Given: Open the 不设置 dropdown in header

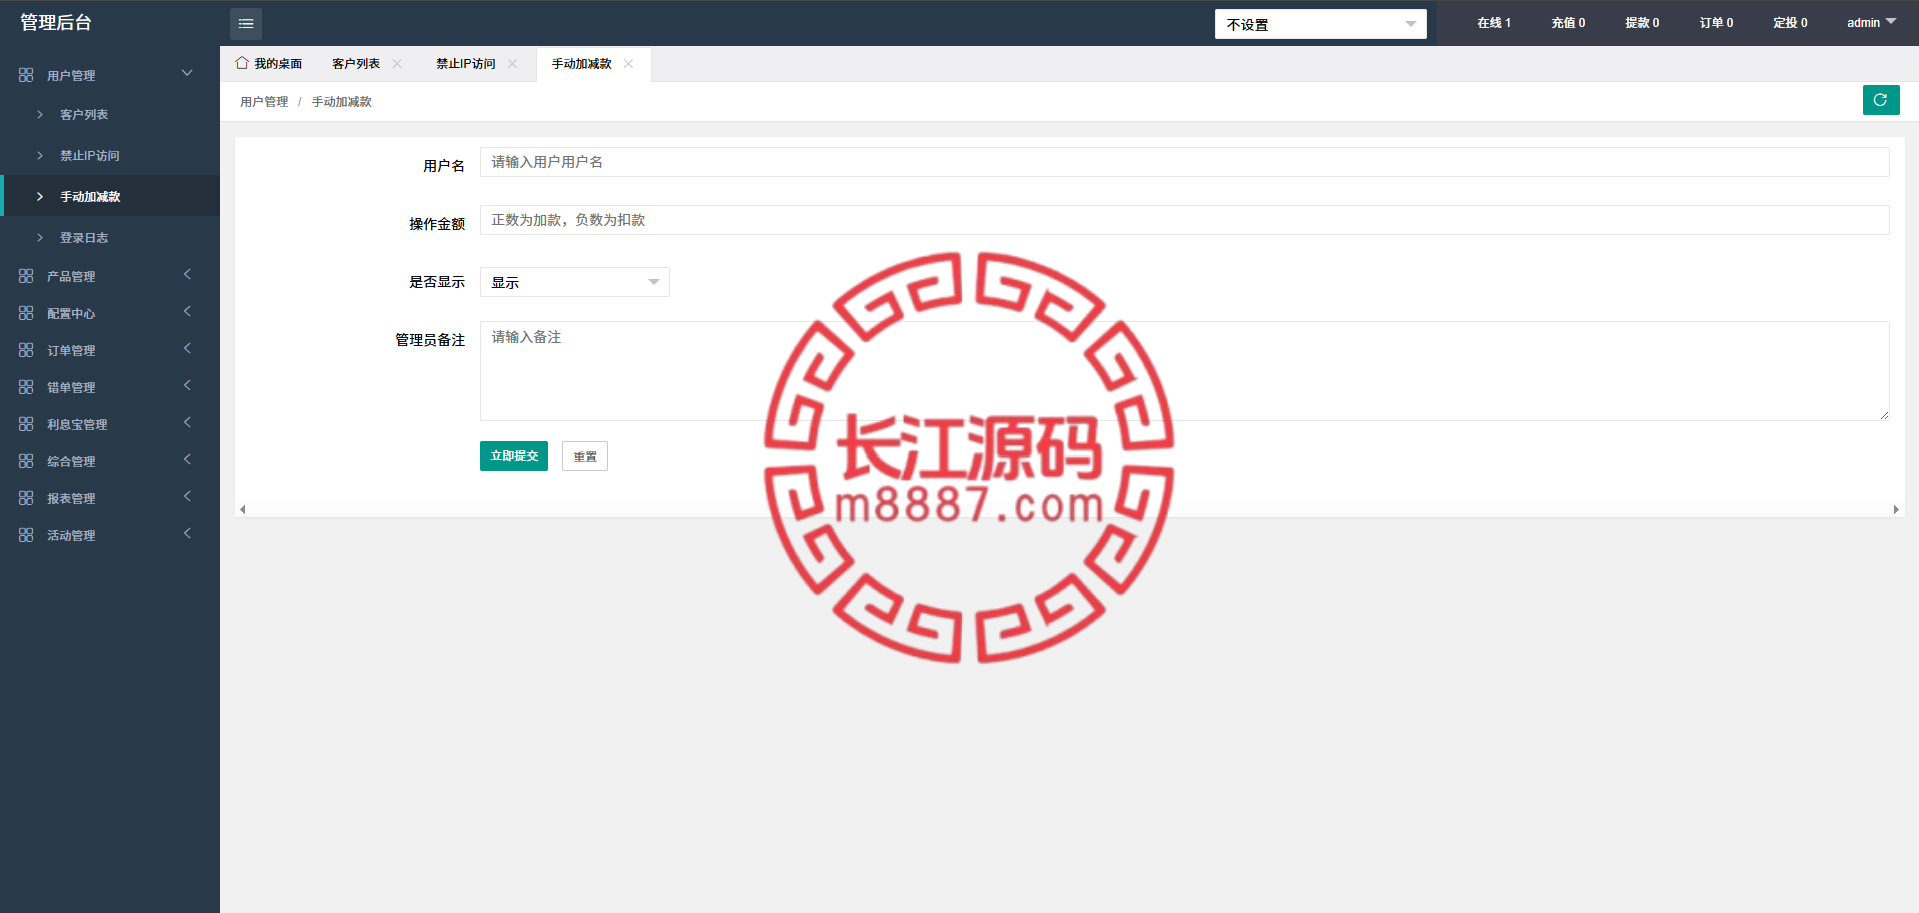Looking at the screenshot, I should pyautogui.click(x=1320, y=24).
